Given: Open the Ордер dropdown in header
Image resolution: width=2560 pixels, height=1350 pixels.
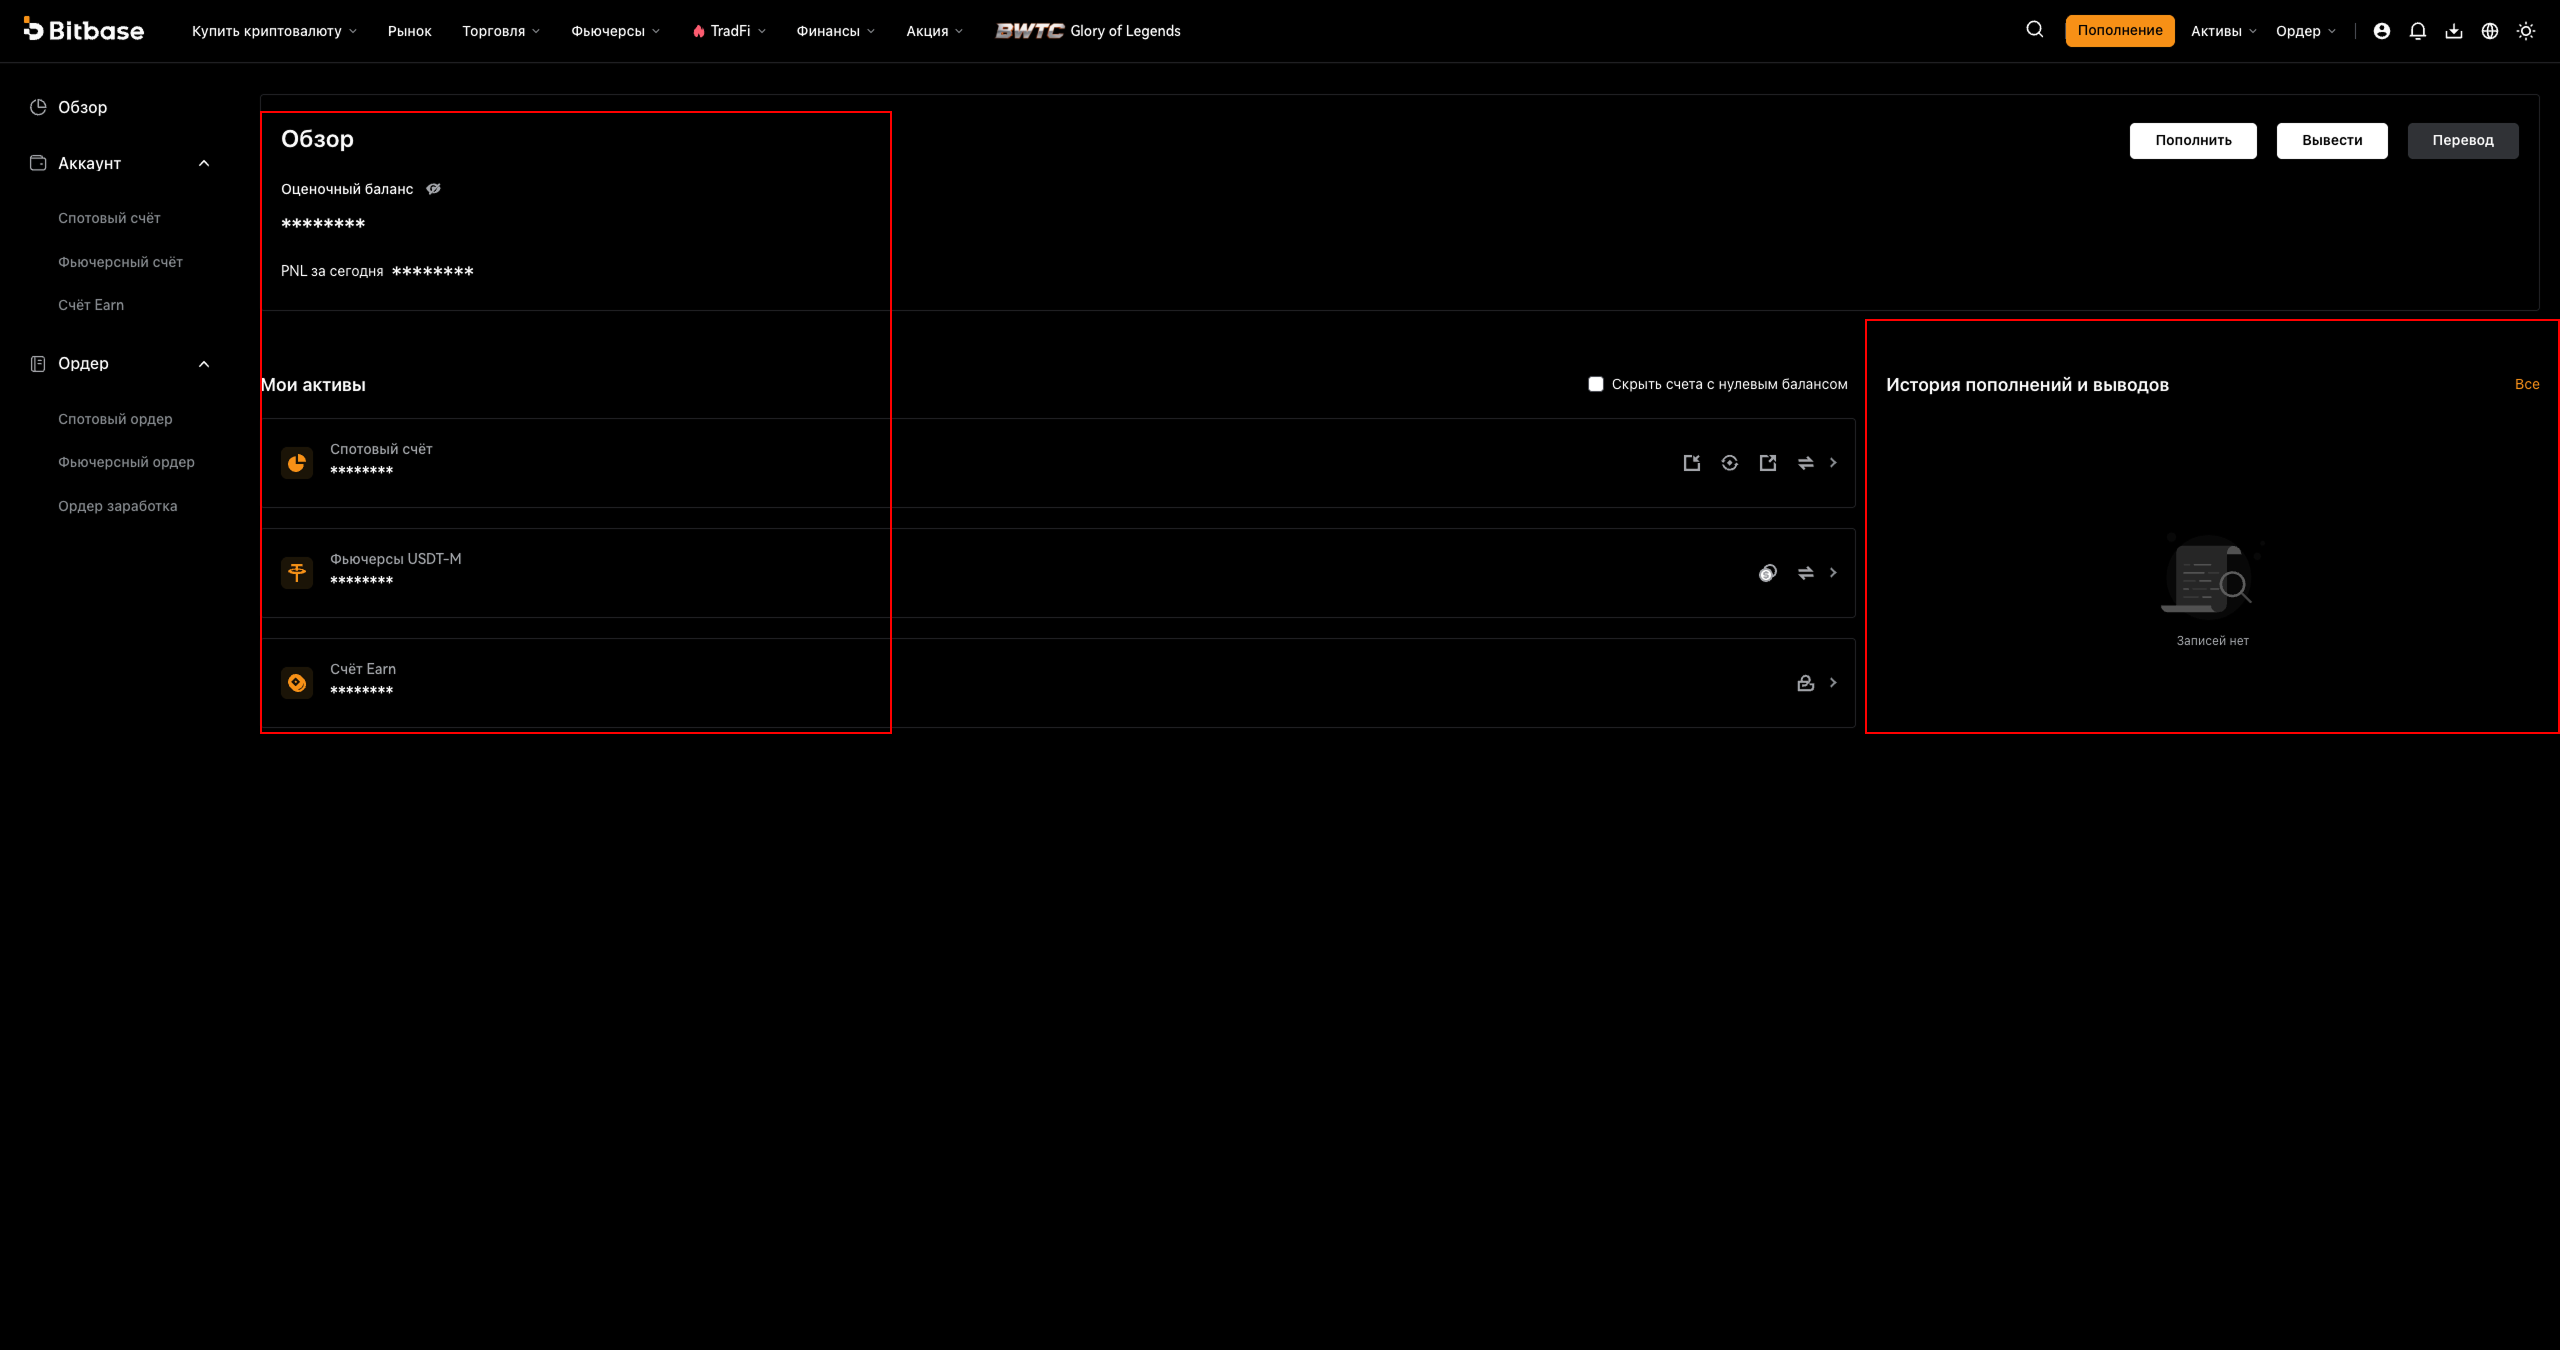Looking at the screenshot, I should 2306,31.
